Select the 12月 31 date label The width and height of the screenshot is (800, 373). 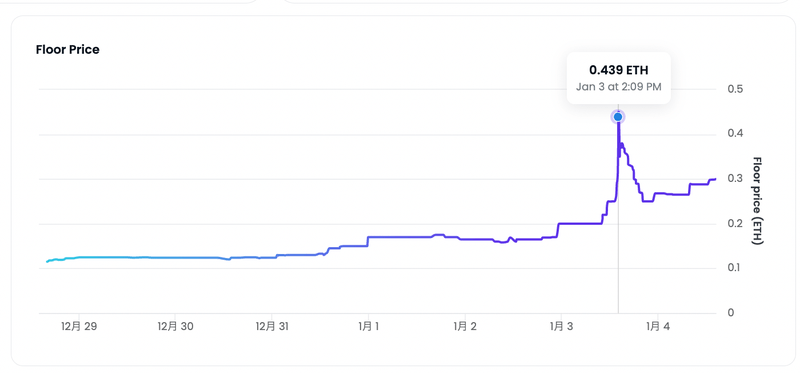272,327
